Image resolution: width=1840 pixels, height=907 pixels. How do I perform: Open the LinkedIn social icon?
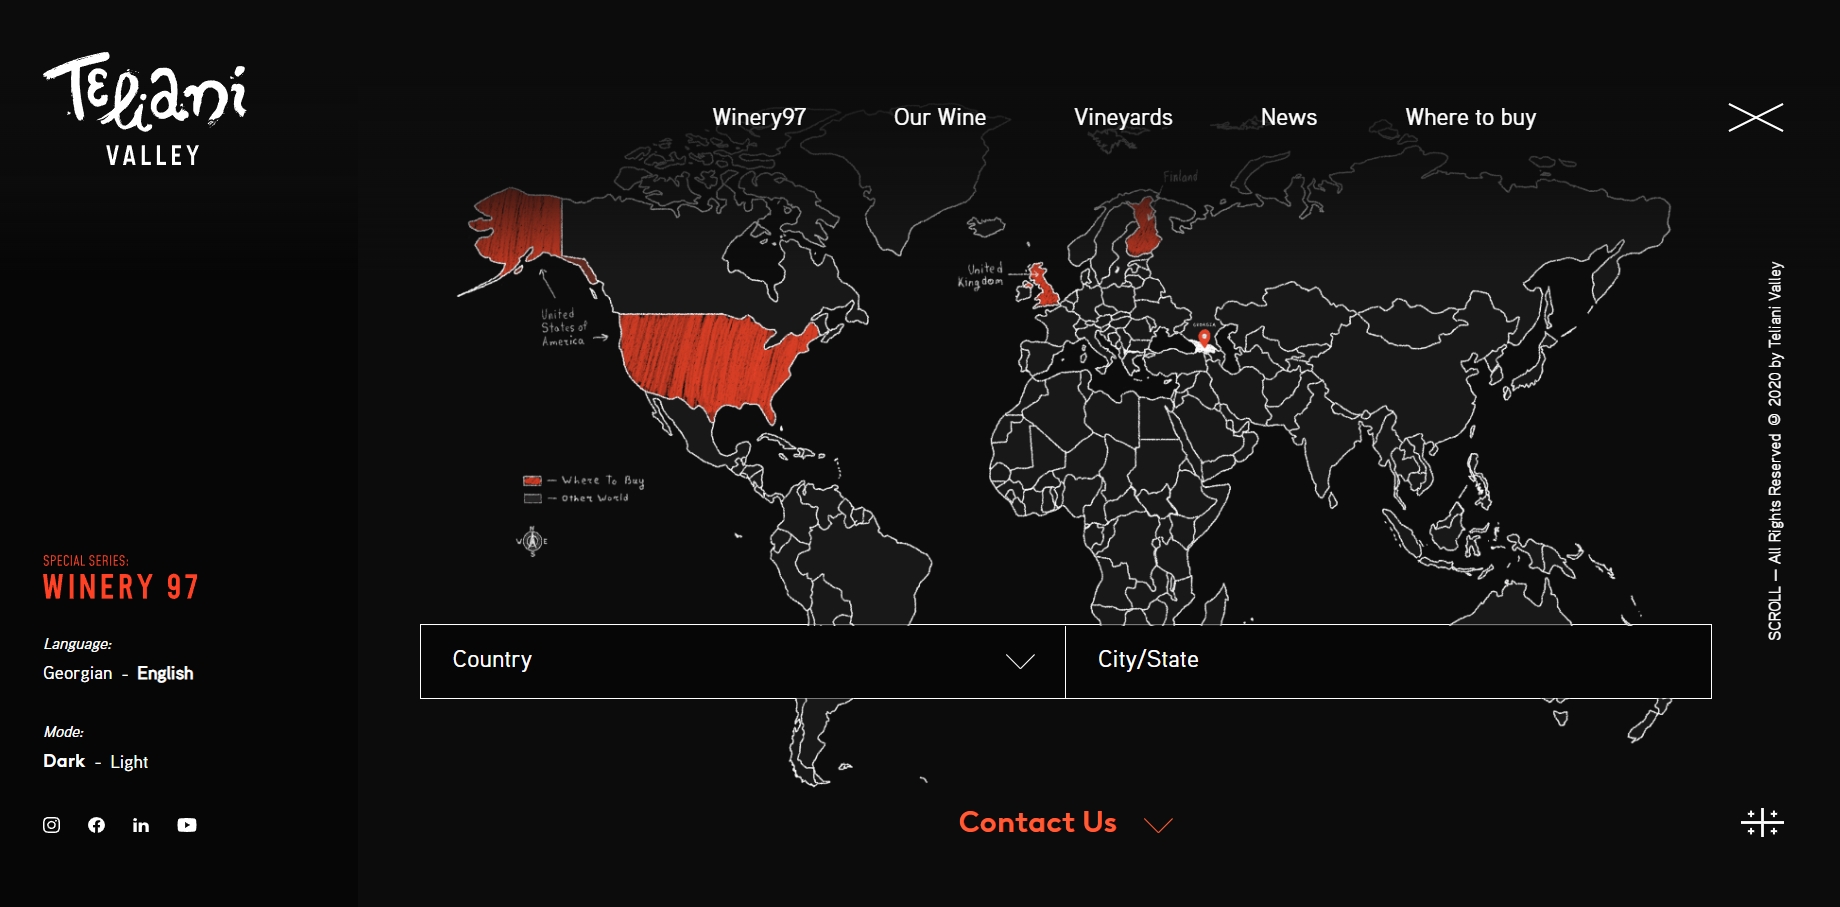click(141, 825)
